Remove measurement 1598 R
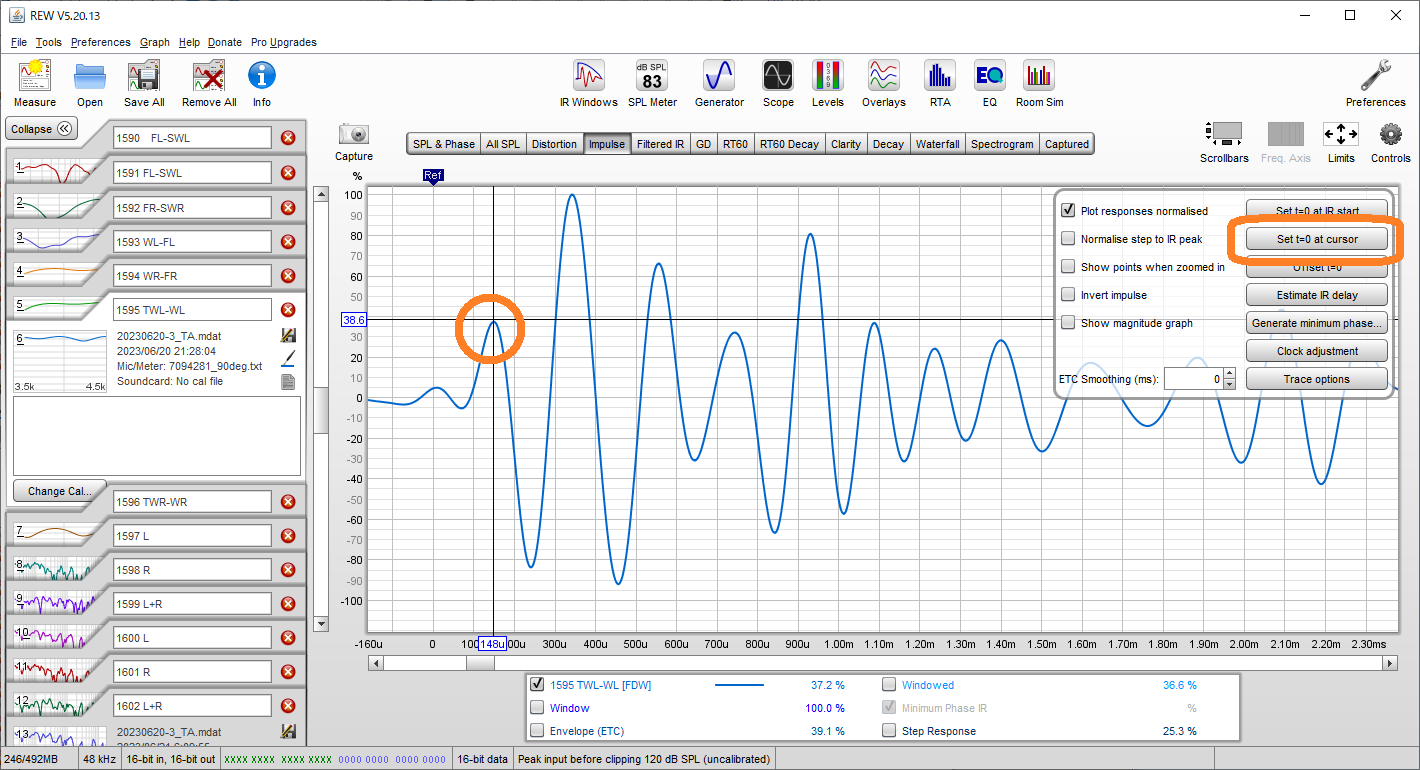The width and height of the screenshot is (1420, 770). point(288,570)
